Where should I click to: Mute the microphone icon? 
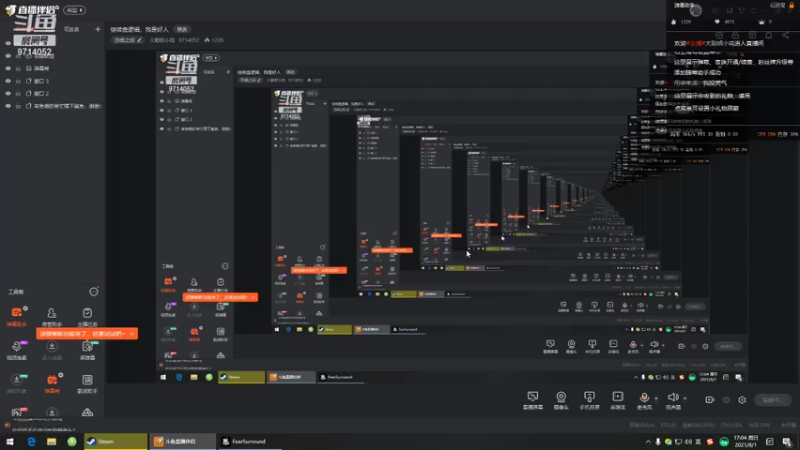(x=644, y=397)
